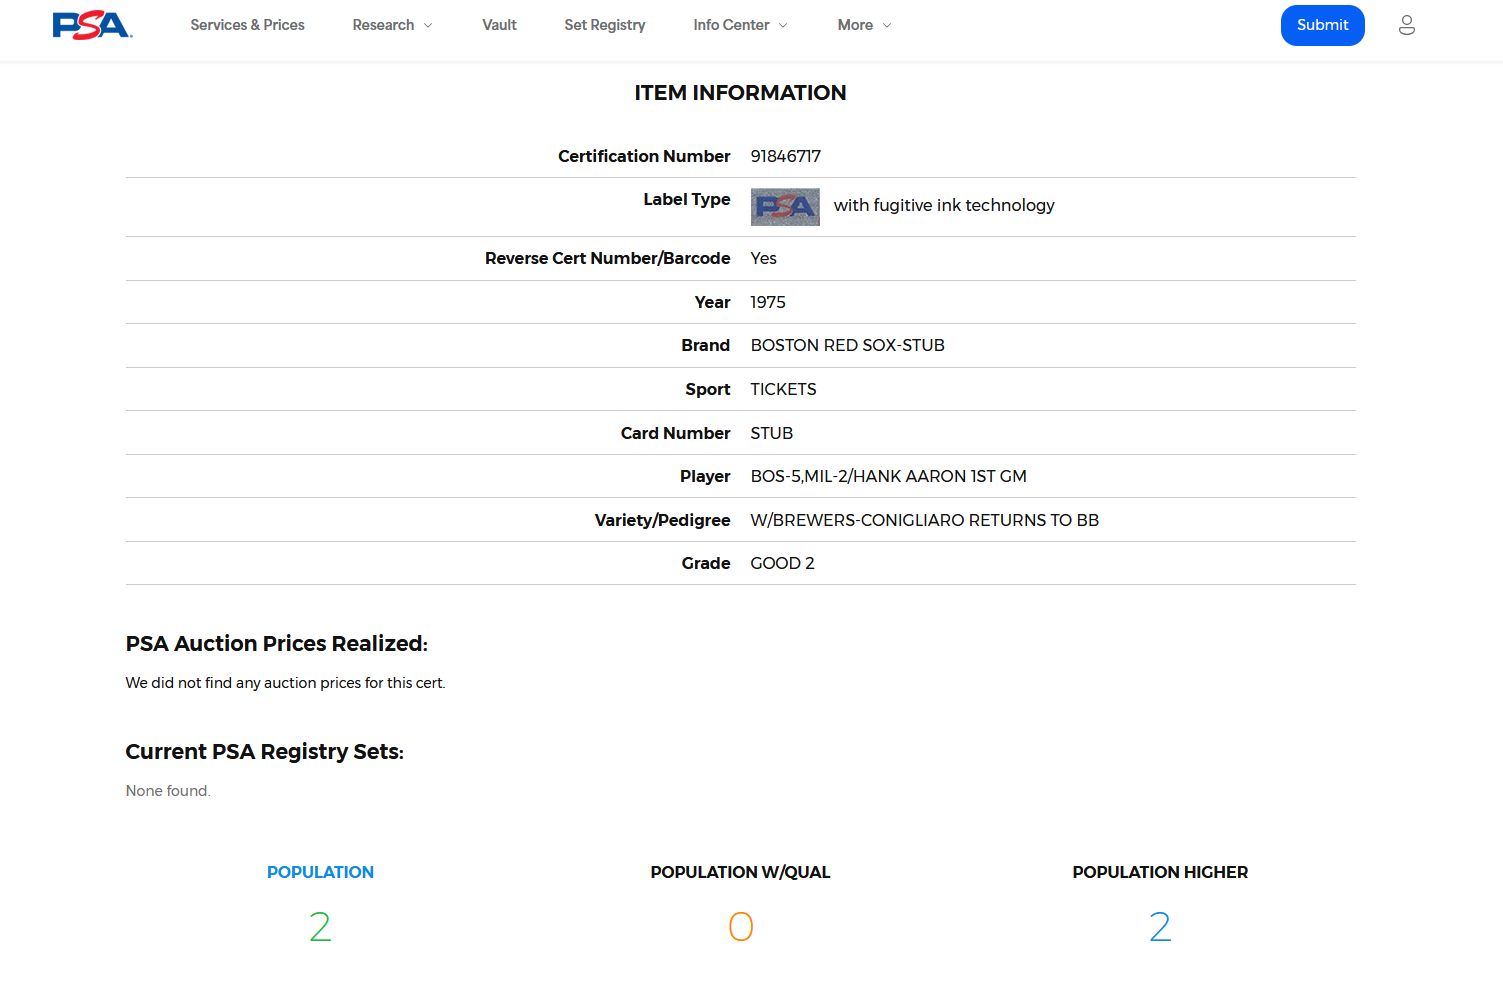Expand the Research dropdown menu
1503x1002 pixels.
391,25
